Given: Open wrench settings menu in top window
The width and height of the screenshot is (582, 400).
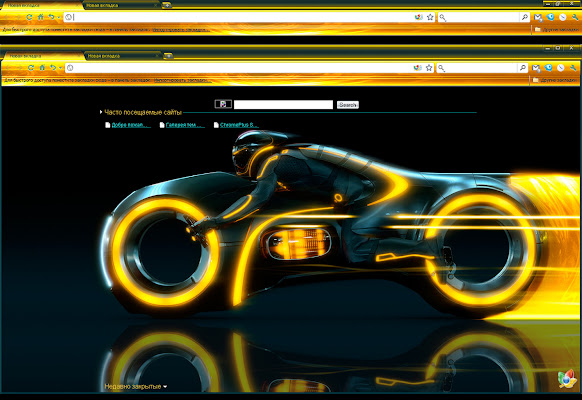Looking at the screenshot, I should pos(575,17).
